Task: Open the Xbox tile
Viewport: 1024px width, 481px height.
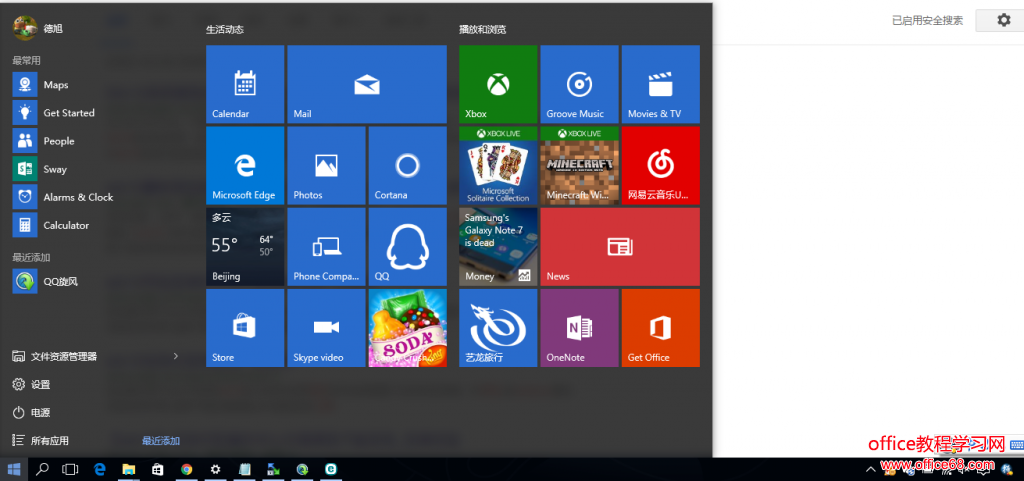Action: 498,84
